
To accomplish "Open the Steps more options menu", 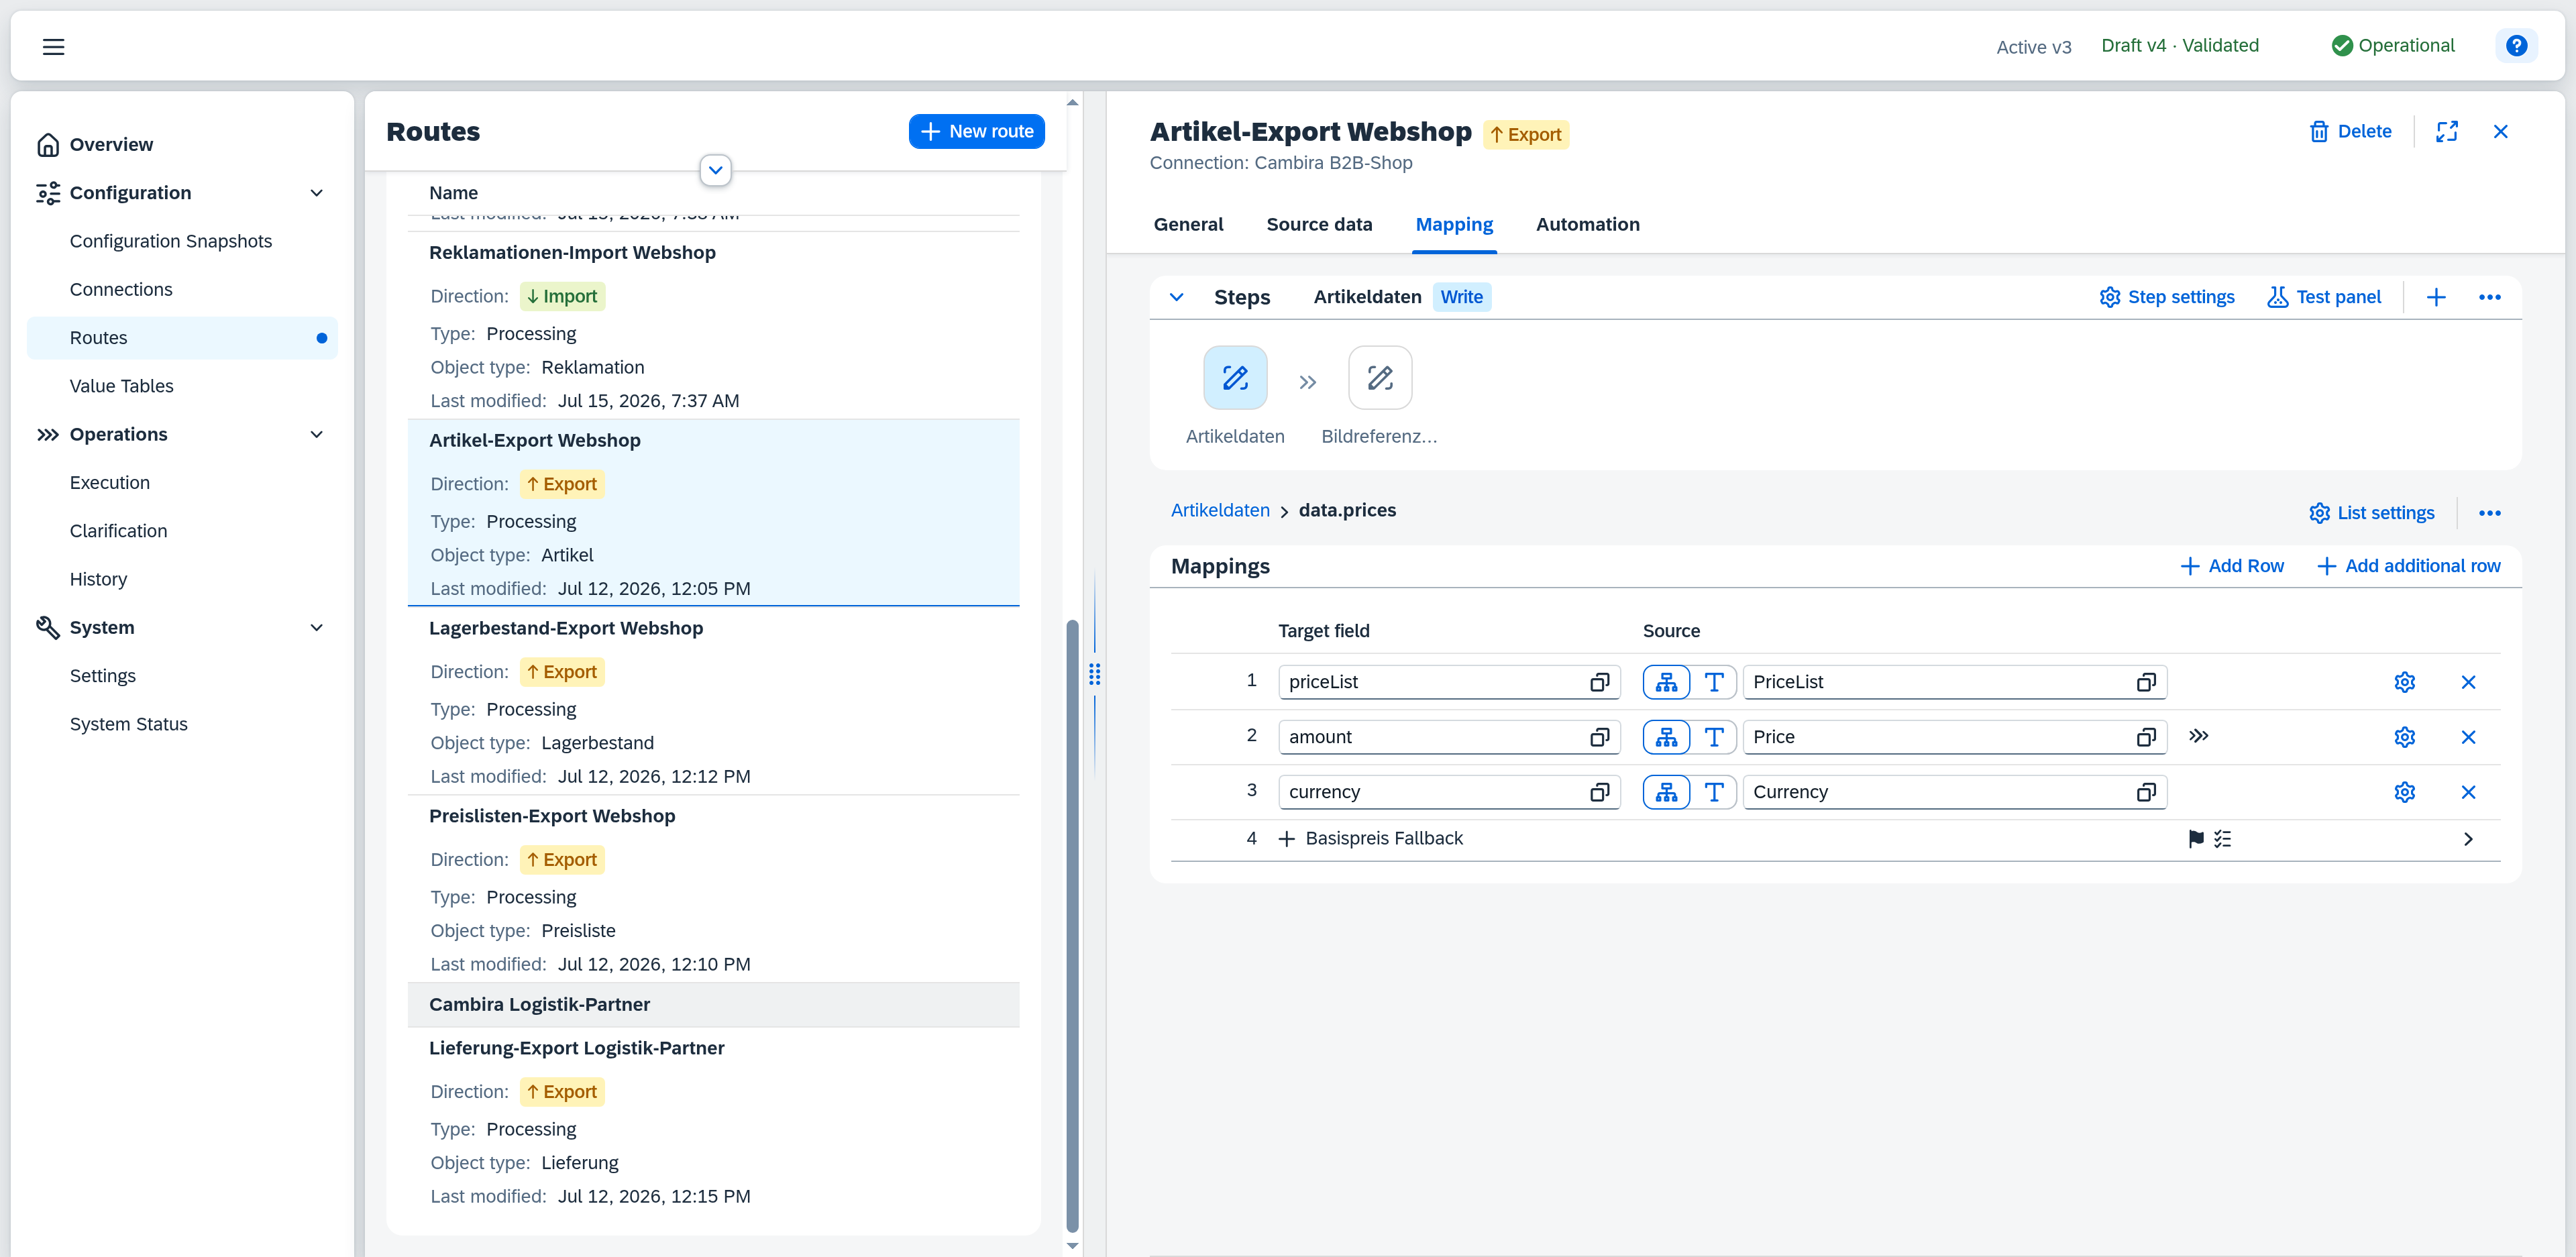I will click(2489, 297).
